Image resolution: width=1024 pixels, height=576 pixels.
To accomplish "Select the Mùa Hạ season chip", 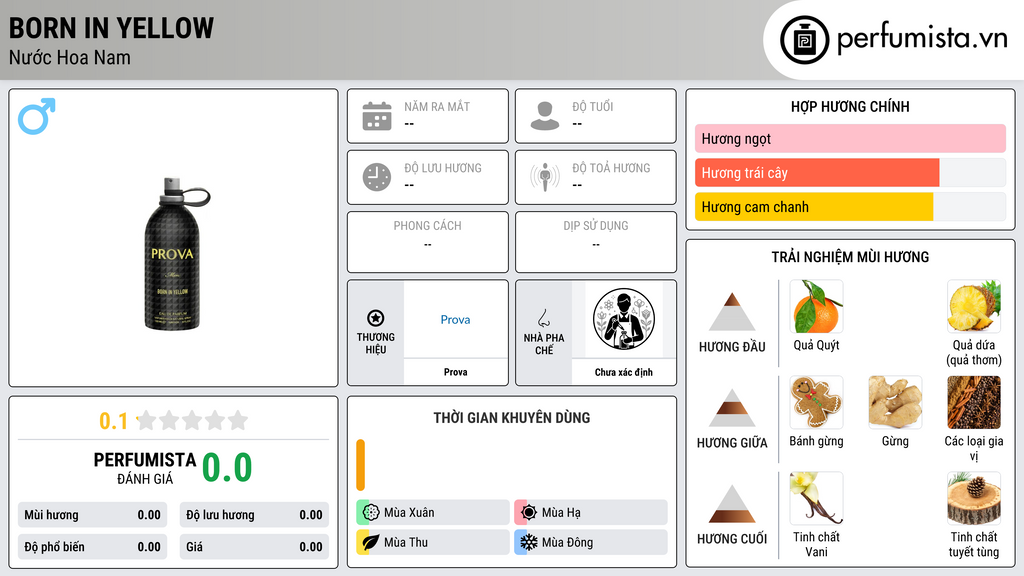I will [591, 512].
